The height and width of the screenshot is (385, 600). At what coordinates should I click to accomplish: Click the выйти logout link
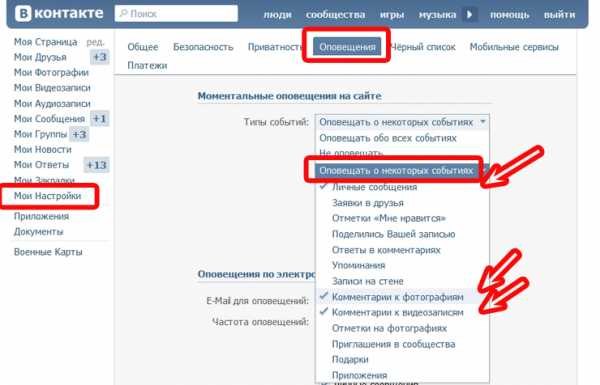click(559, 15)
